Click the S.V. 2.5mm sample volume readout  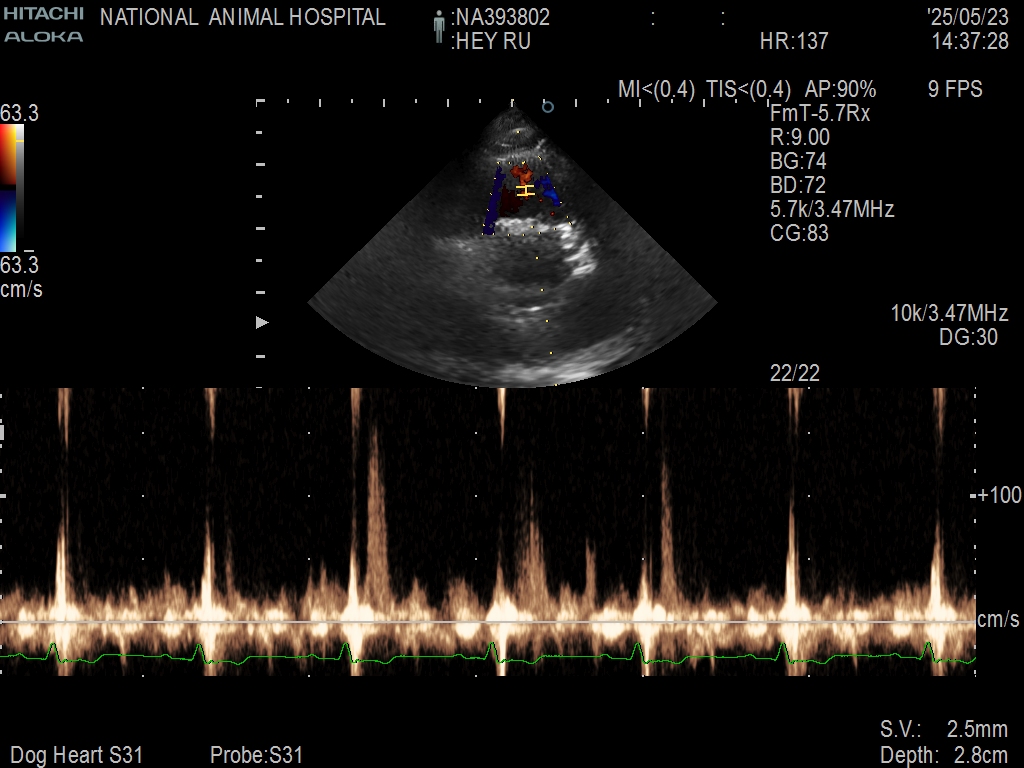pos(943,729)
